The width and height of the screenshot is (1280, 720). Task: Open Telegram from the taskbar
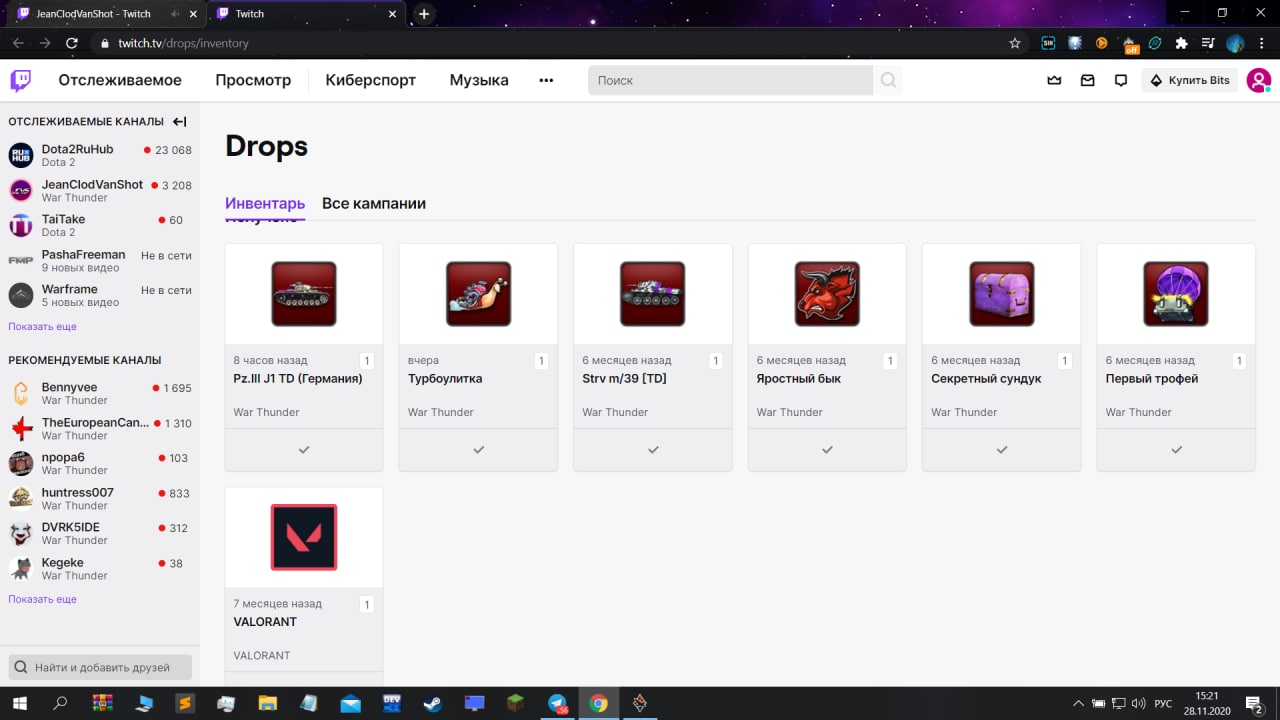558,703
